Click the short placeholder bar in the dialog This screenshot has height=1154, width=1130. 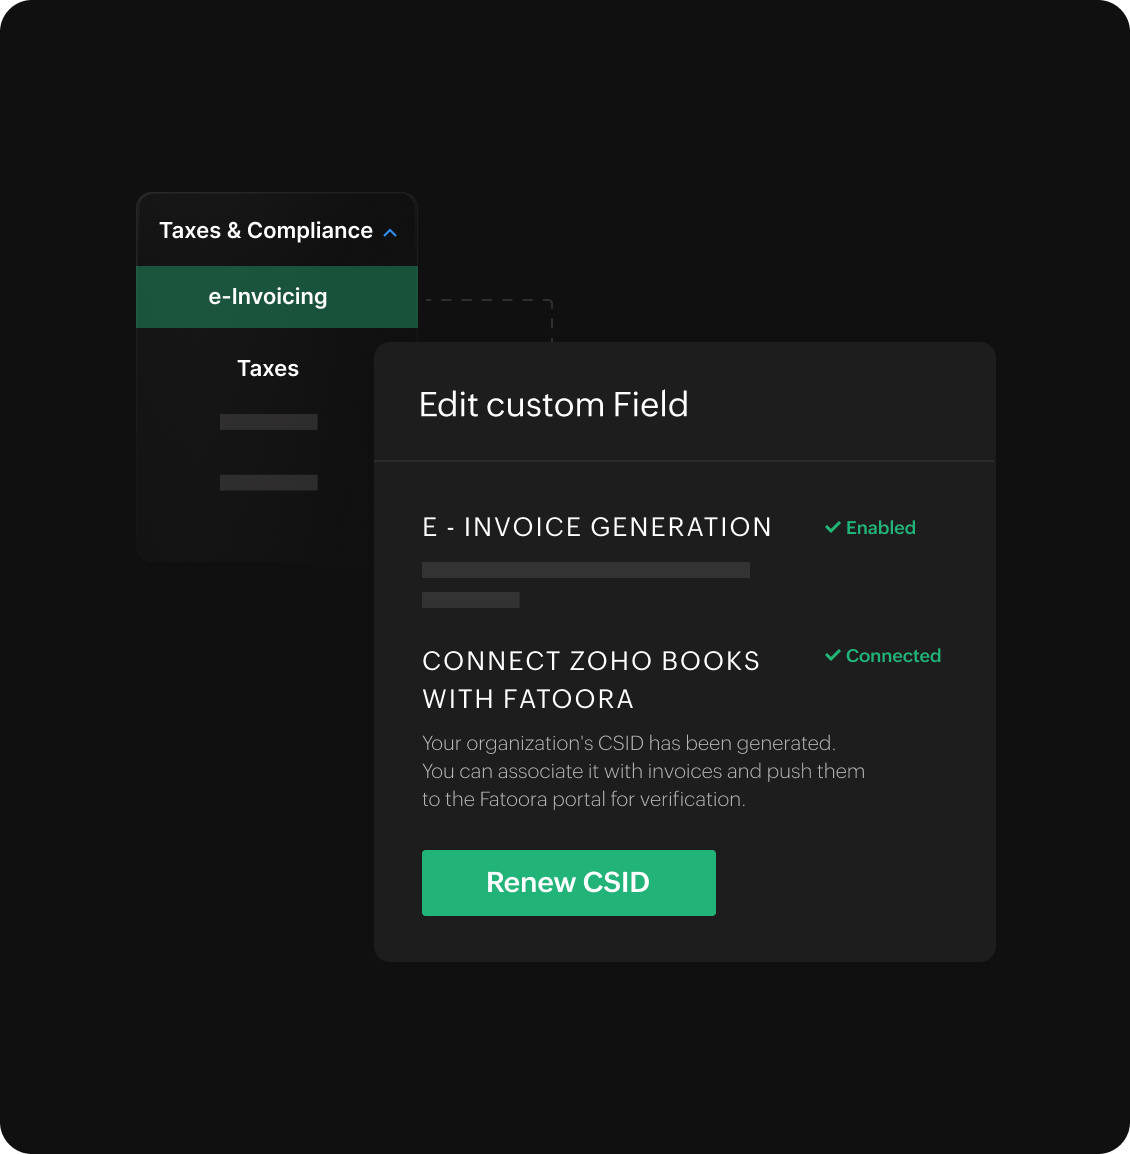[471, 600]
